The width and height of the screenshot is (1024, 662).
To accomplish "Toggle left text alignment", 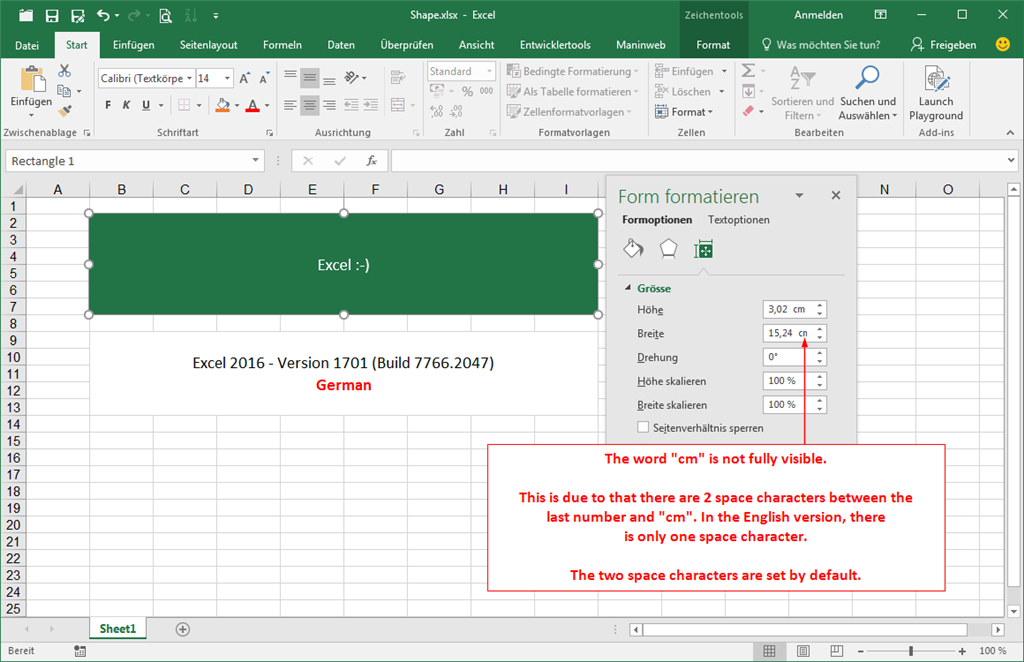I will (x=291, y=104).
